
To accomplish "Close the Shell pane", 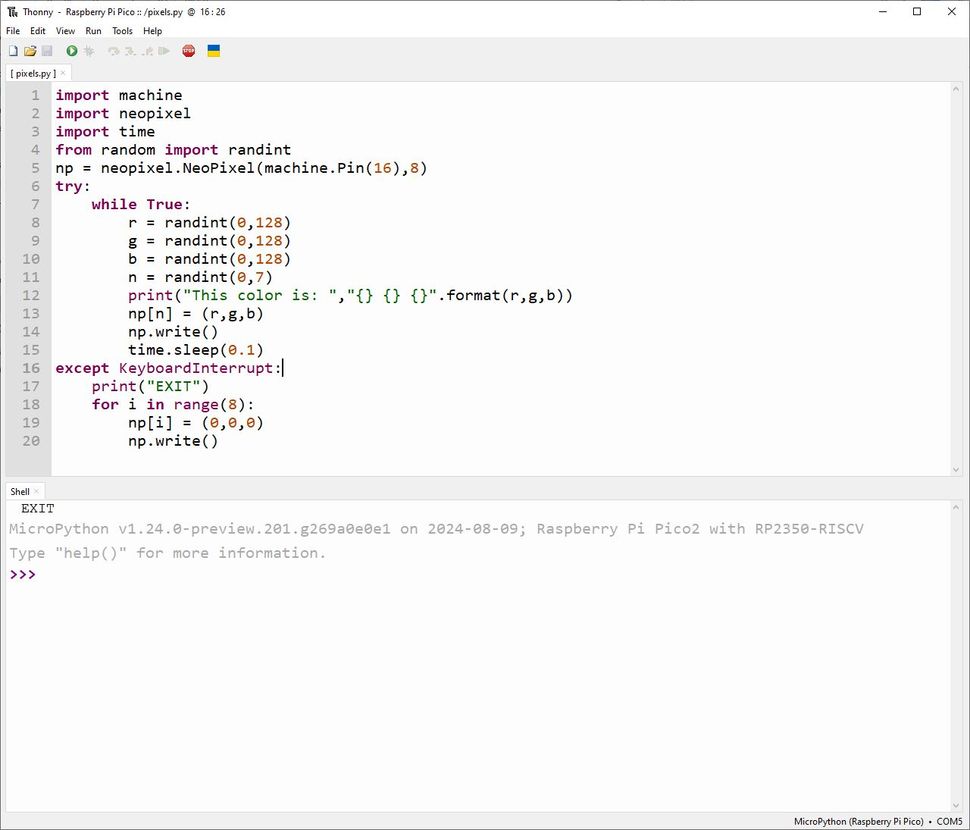I will click(x=38, y=491).
